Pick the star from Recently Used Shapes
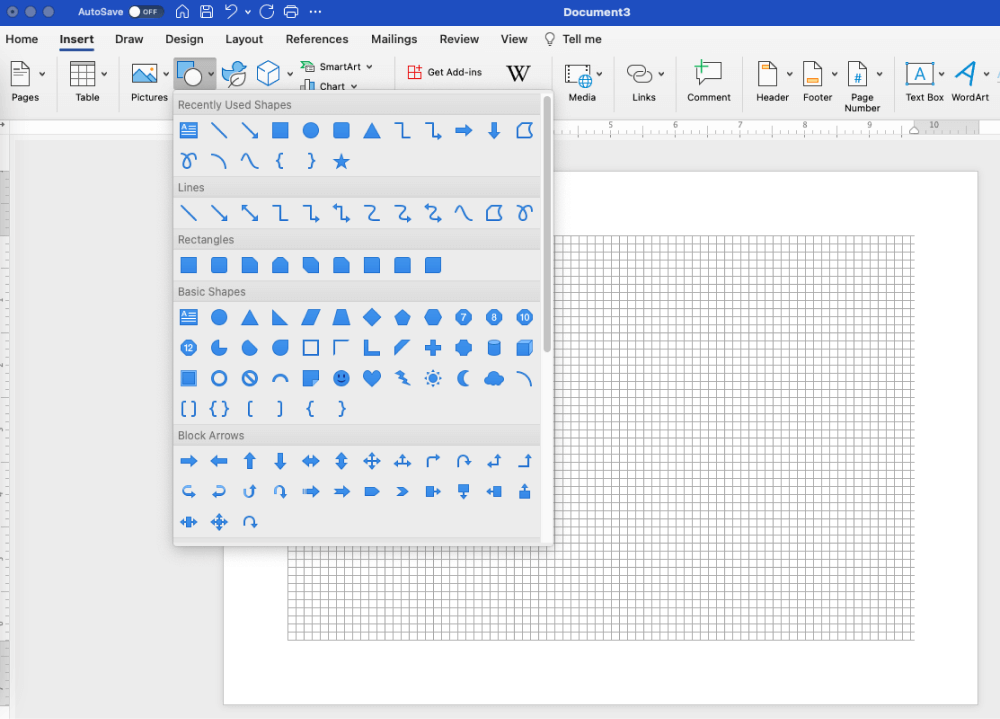1000x719 pixels. click(x=341, y=160)
